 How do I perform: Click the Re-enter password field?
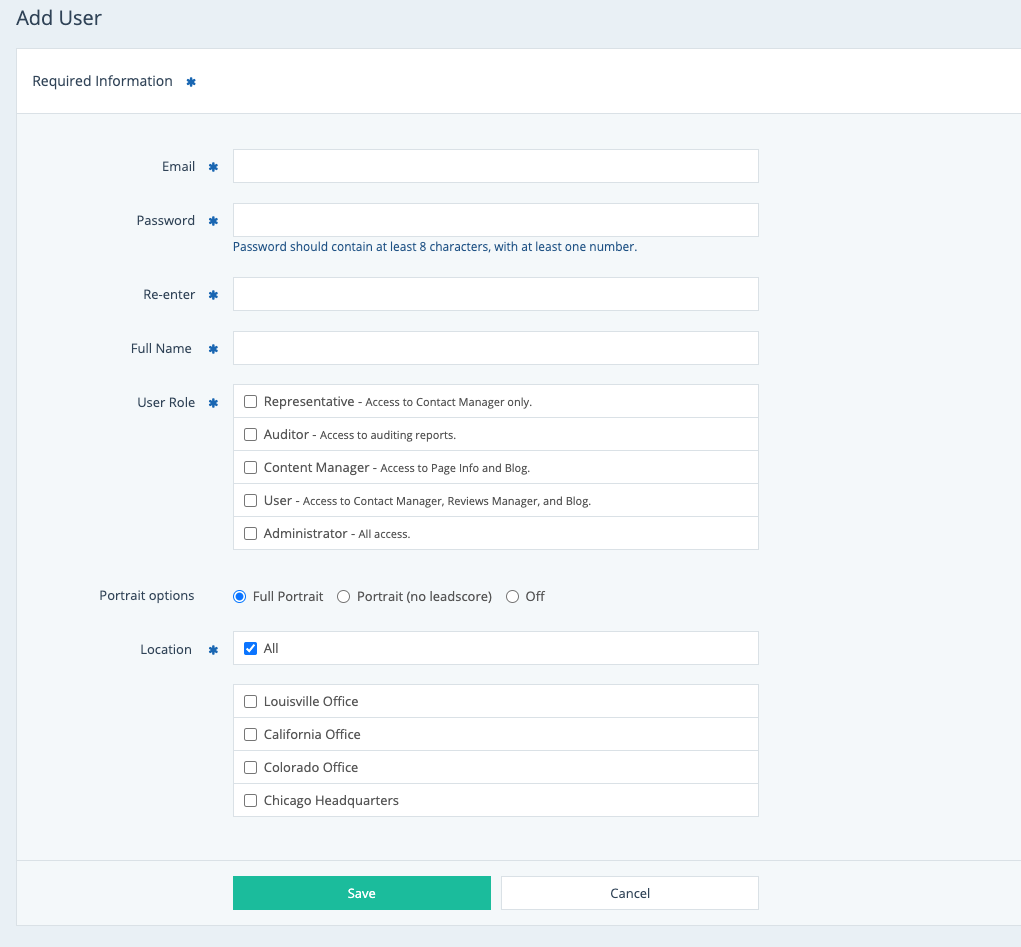pyautogui.click(x=495, y=294)
